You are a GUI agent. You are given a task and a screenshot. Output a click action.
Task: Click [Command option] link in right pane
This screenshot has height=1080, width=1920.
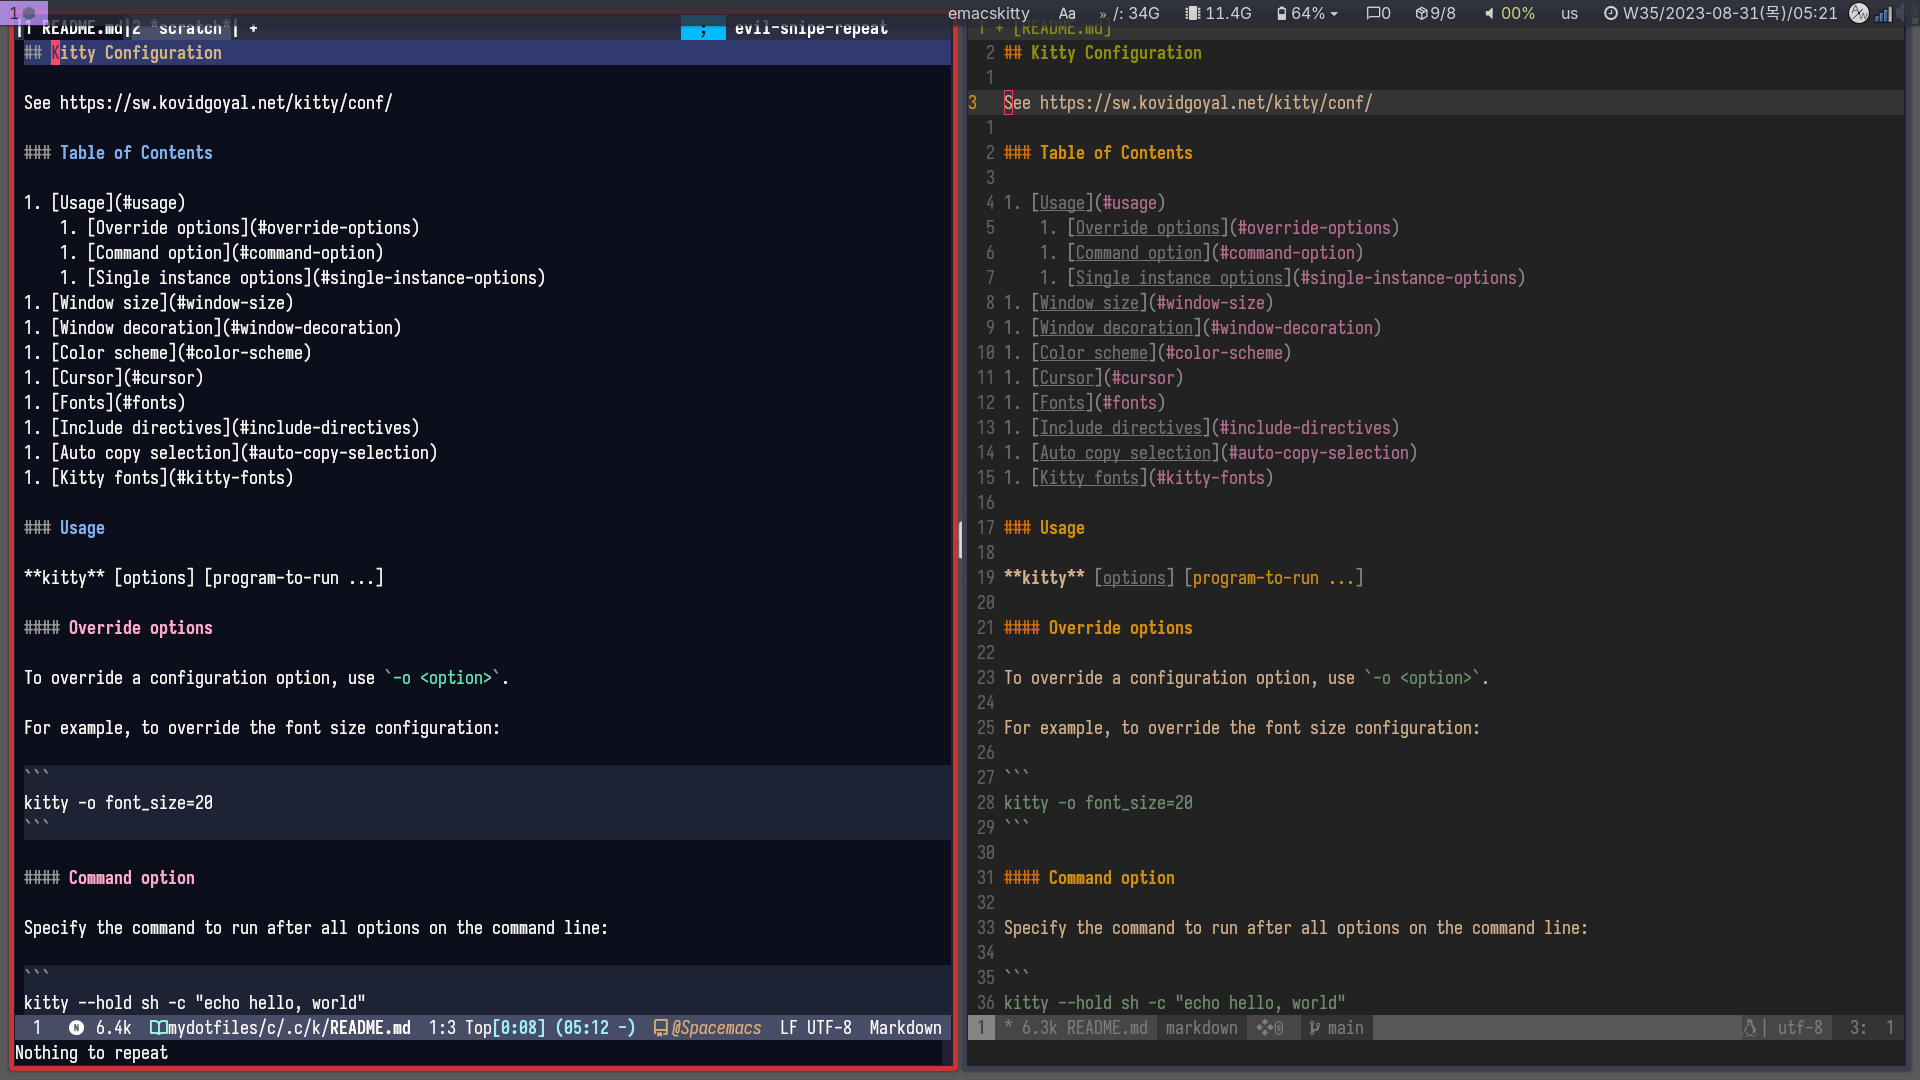tap(1139, 253)
